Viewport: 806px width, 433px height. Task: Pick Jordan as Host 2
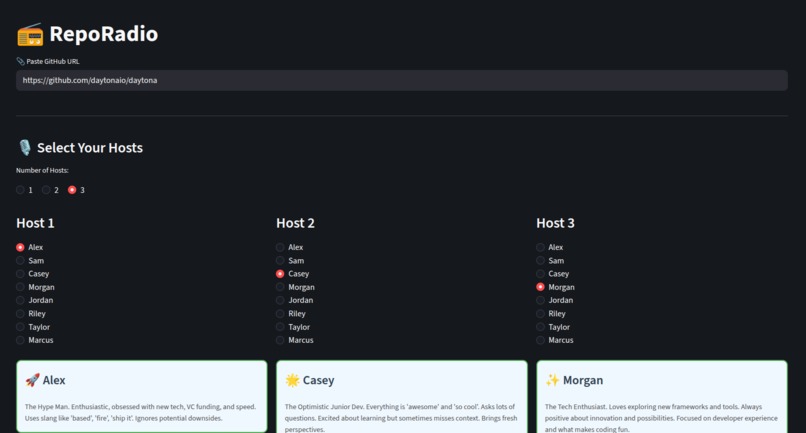pyautogui.click(x=295, y=300)
